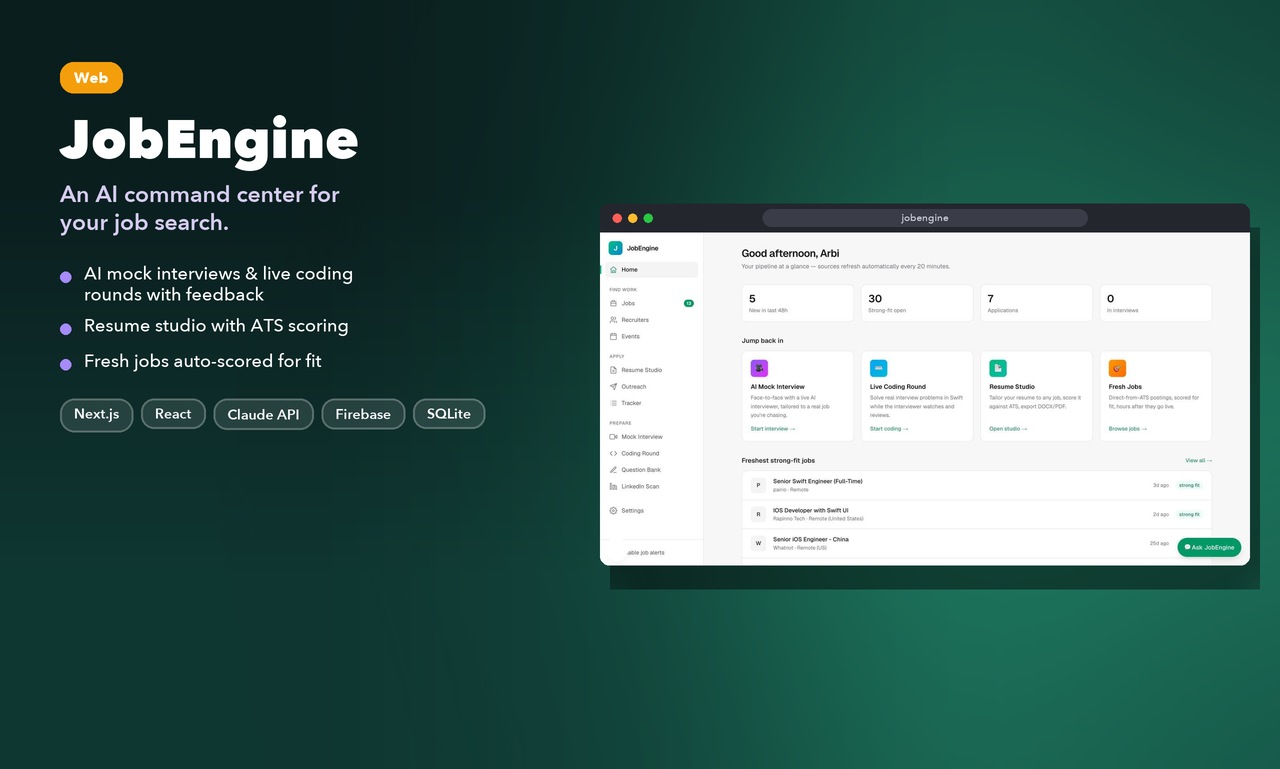Click the In interviews stat card
The height and width of the screenshot is (769, 1280).
coord(1156,303)
